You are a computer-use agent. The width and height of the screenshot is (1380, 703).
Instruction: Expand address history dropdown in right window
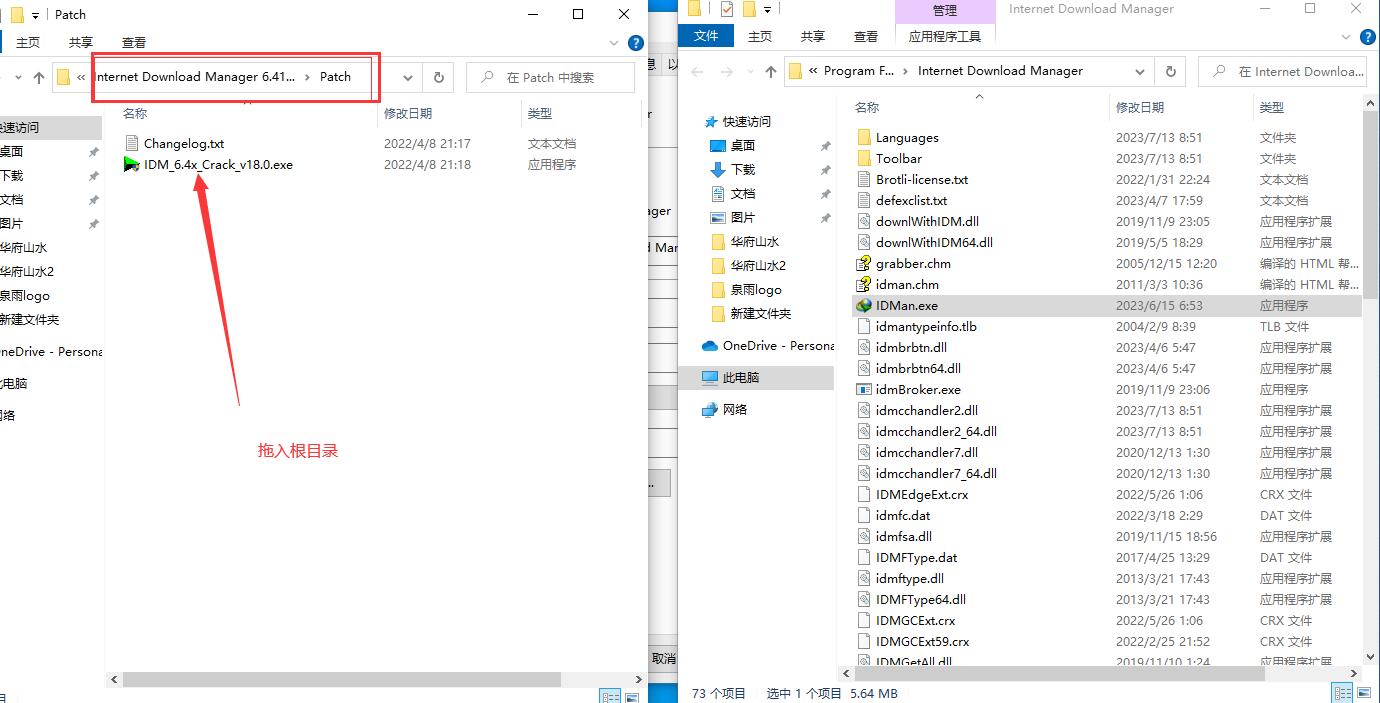pos(1140,72)
